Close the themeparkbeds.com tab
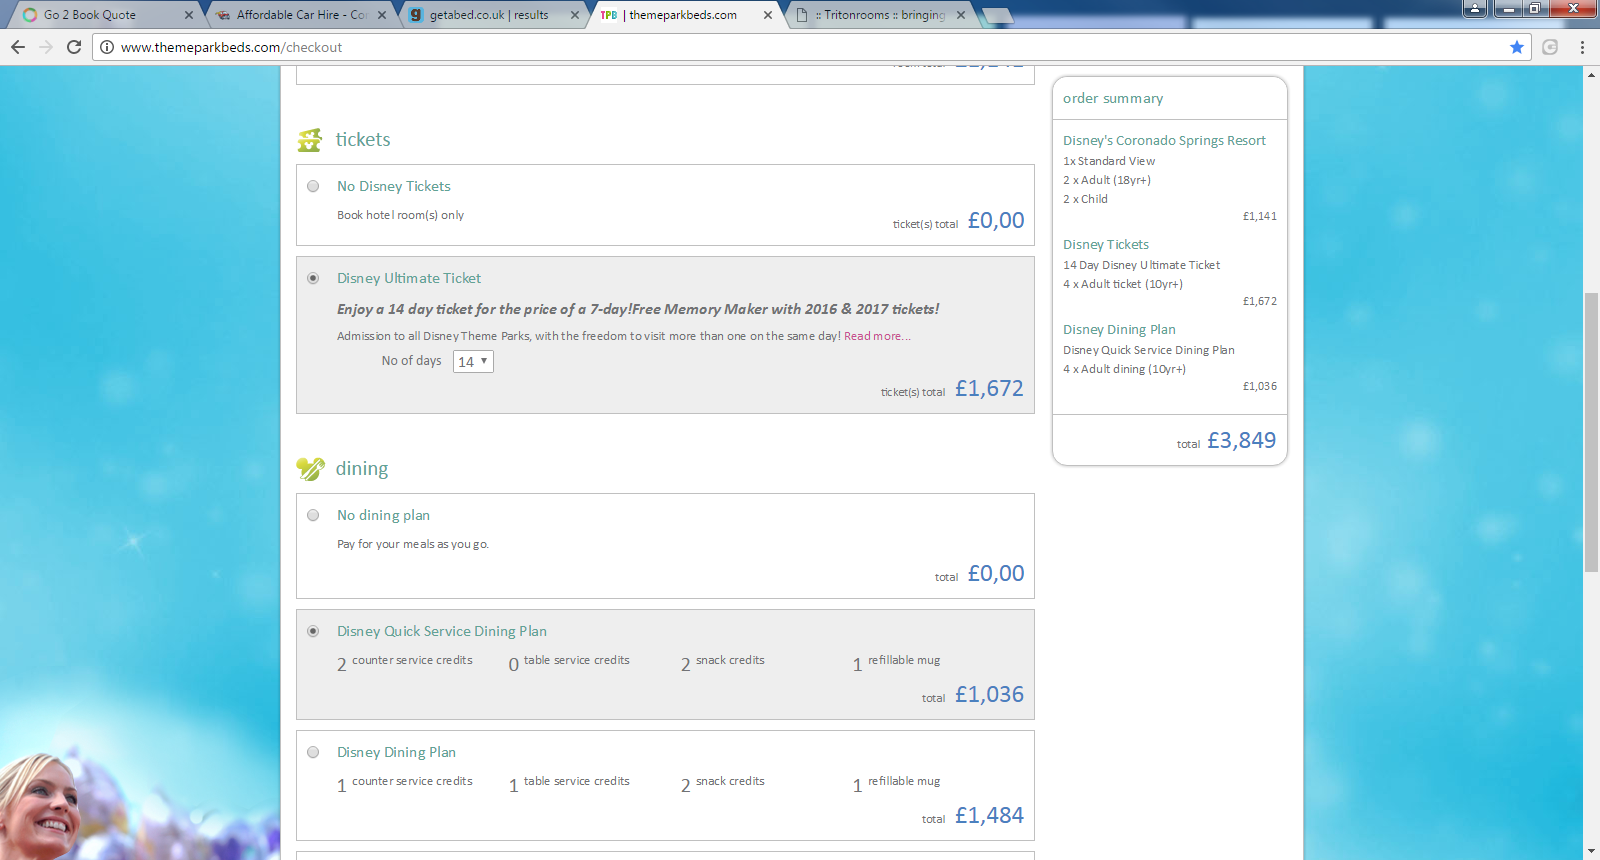 coord(768,15)
